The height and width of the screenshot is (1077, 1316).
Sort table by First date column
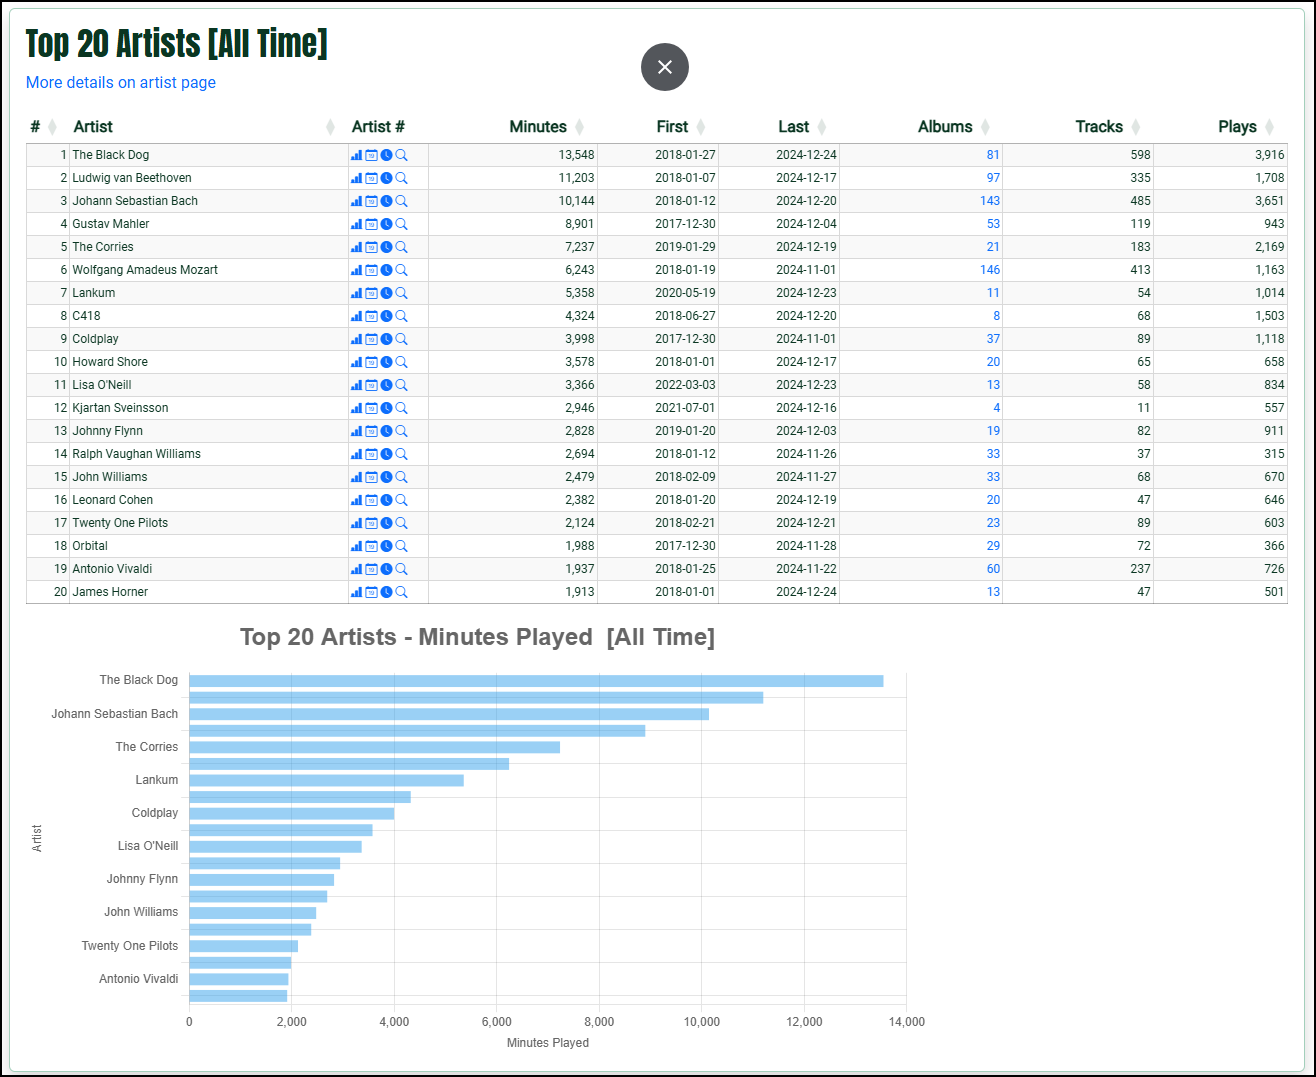click(x=681, y=127)
